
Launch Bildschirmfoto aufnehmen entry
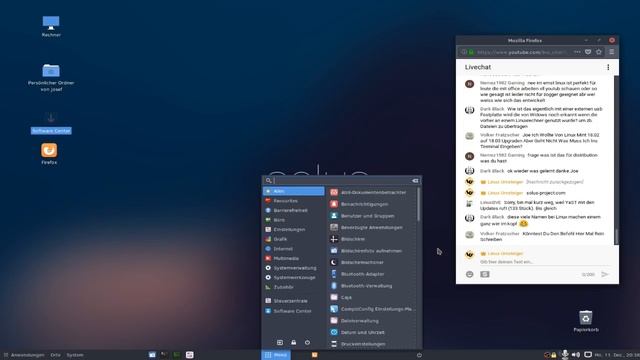[372, 251]
